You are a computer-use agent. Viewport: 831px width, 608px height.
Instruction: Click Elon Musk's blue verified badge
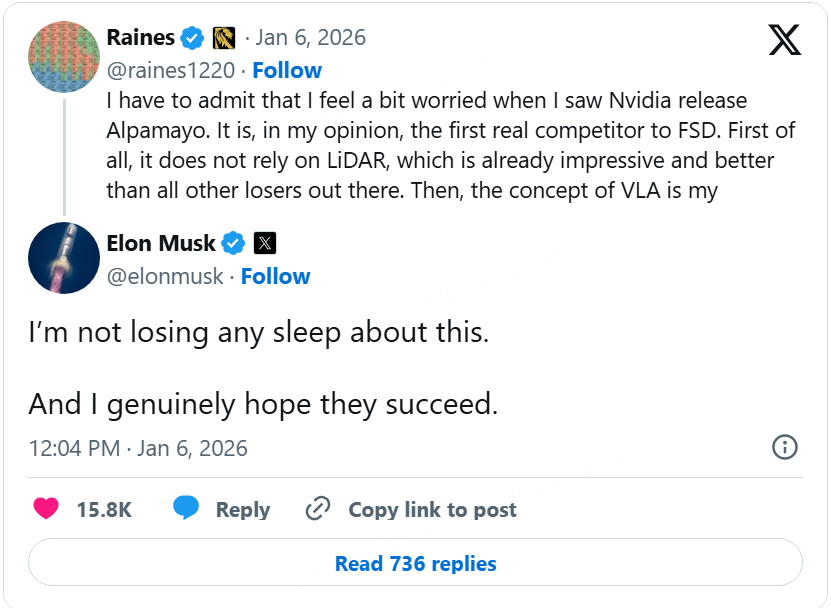233,243
